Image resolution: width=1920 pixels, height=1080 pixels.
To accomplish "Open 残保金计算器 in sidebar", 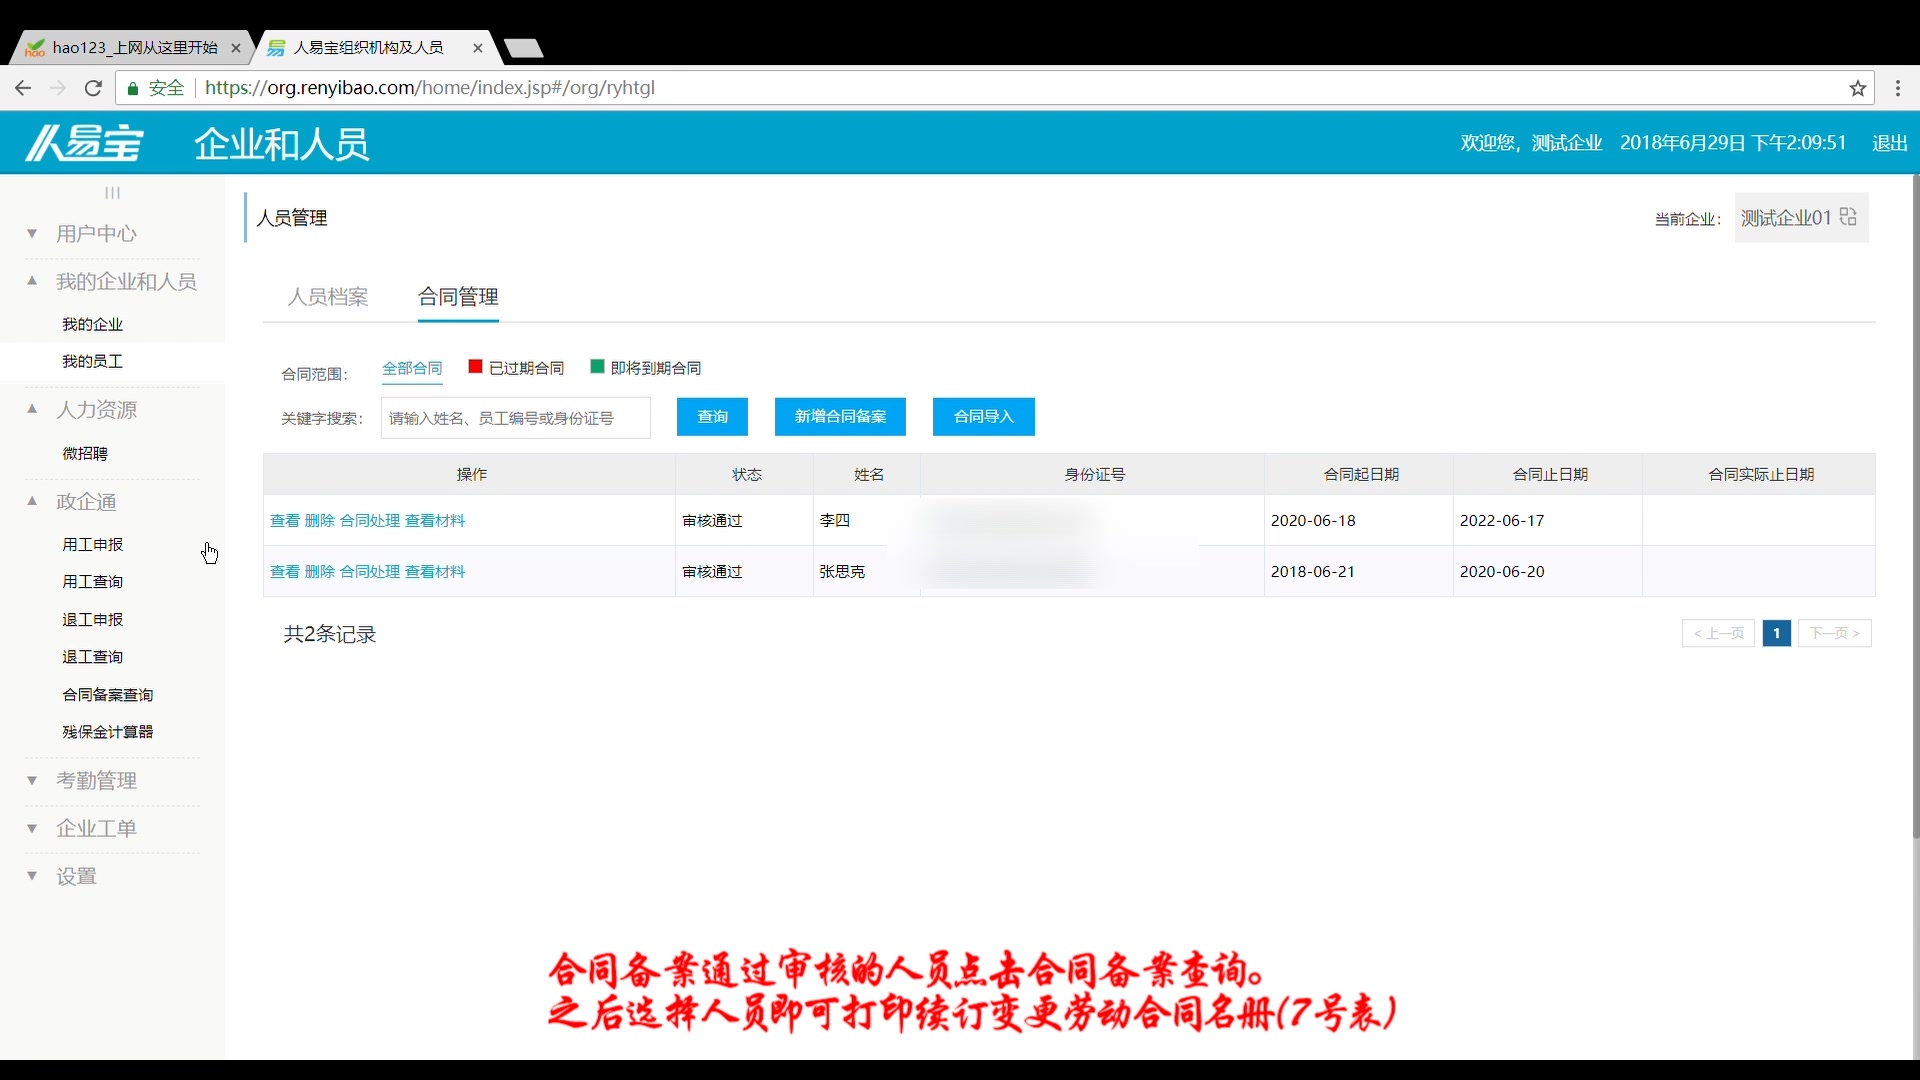I will coord(107,731).
